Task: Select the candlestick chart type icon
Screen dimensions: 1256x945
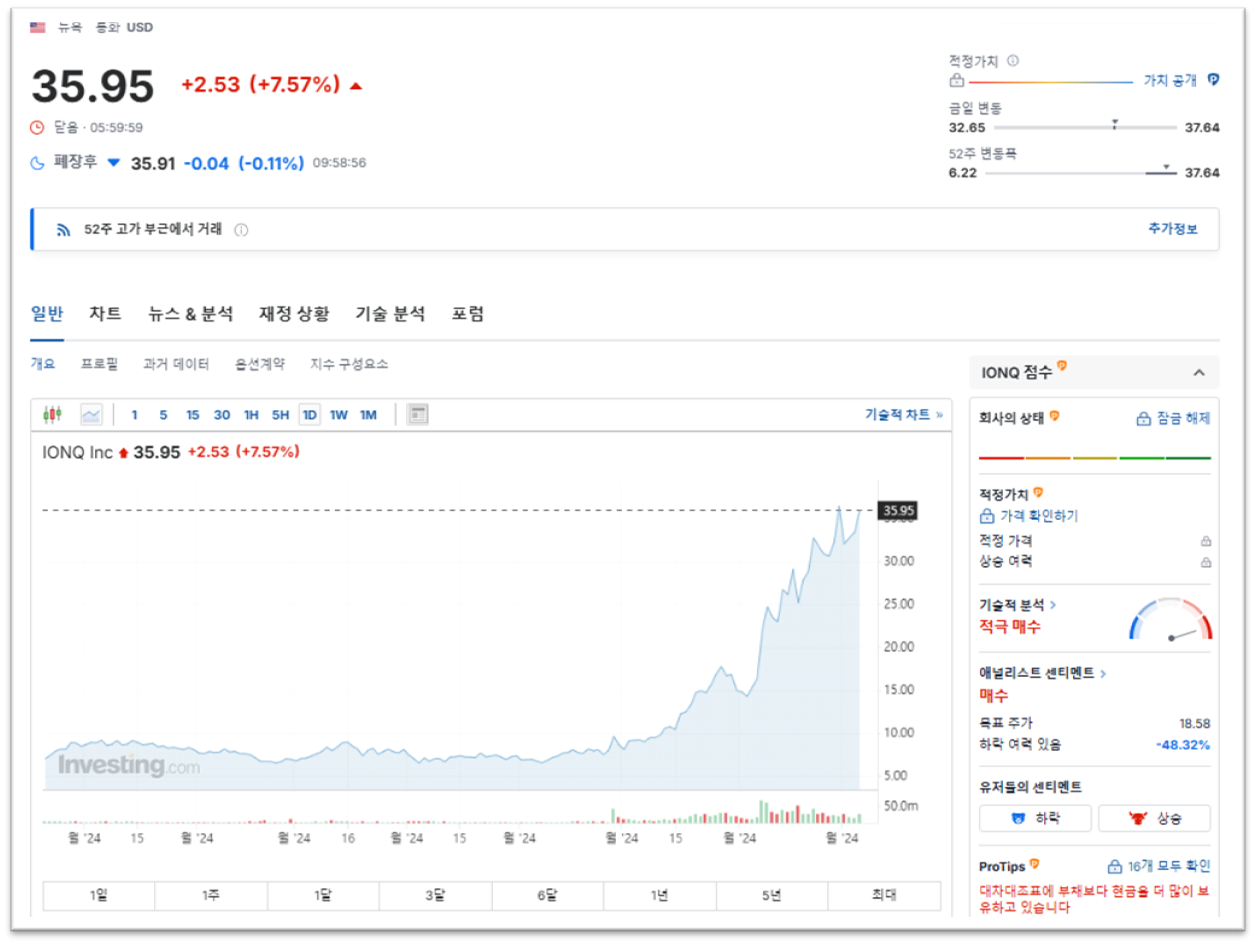Action: (x=52, y=414)
